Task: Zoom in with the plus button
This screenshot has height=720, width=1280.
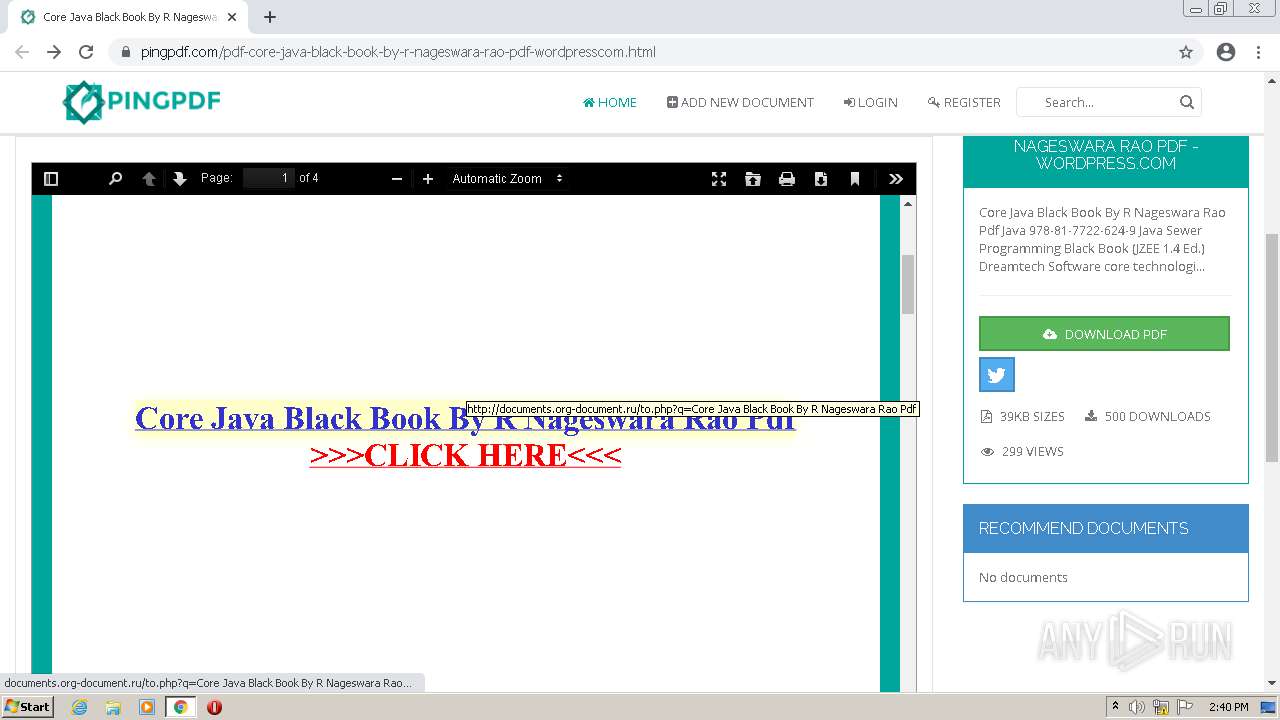Action: pyautogui.click(x=428, y=179)
